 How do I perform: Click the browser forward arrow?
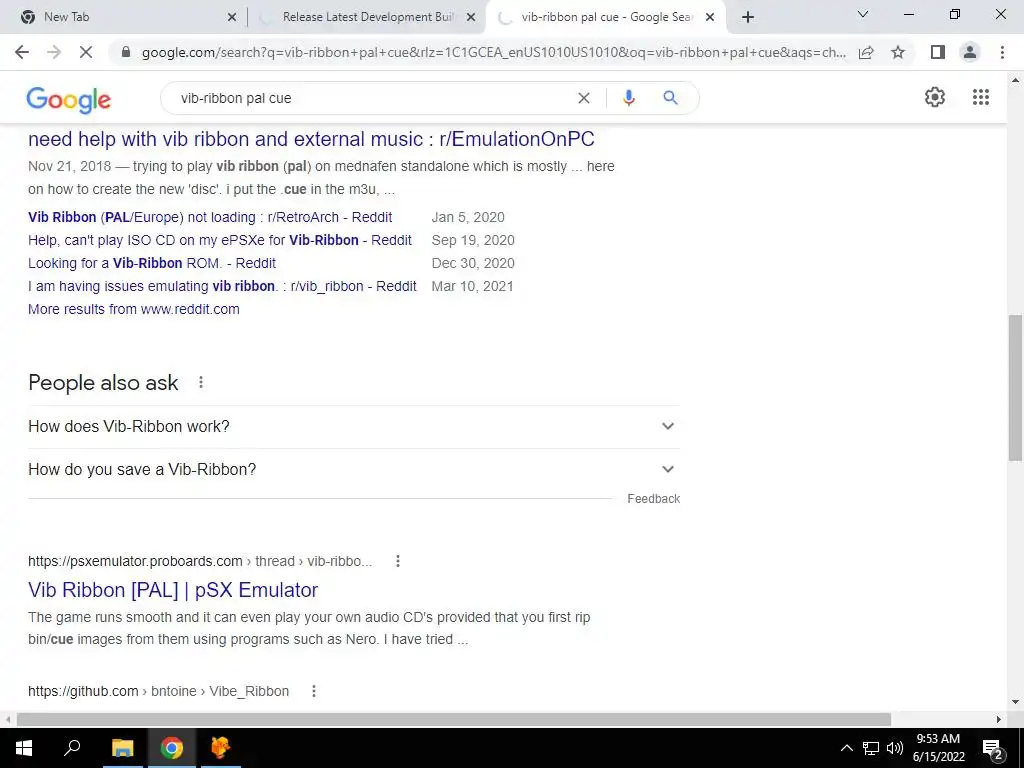pos(54,52)
